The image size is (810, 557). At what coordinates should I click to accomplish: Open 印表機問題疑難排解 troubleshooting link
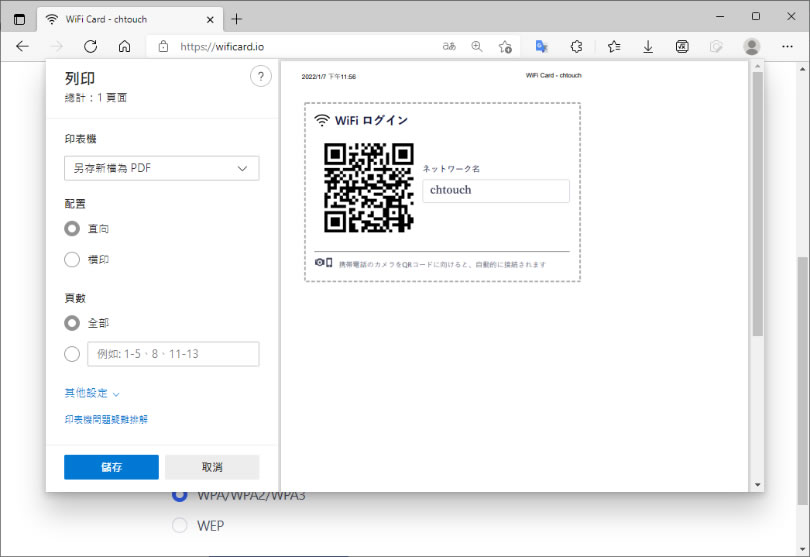106,419
